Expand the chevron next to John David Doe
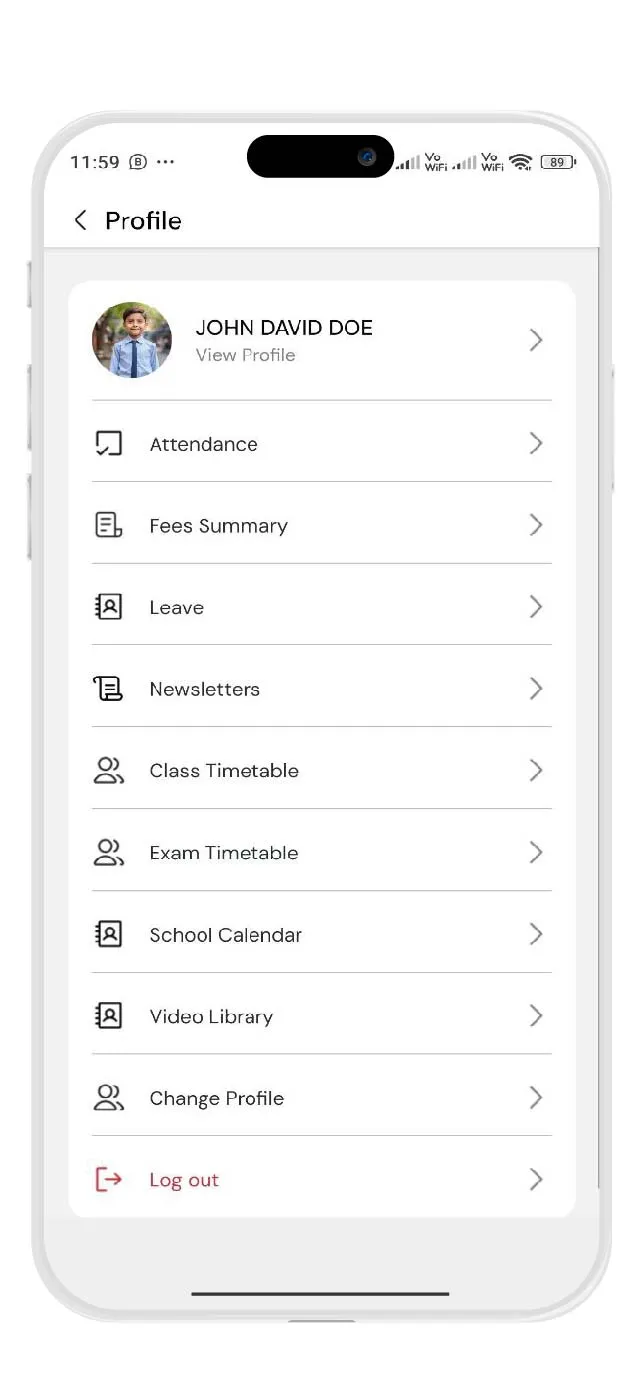This screenshot has height=1389, width=642. click(536, 341)
